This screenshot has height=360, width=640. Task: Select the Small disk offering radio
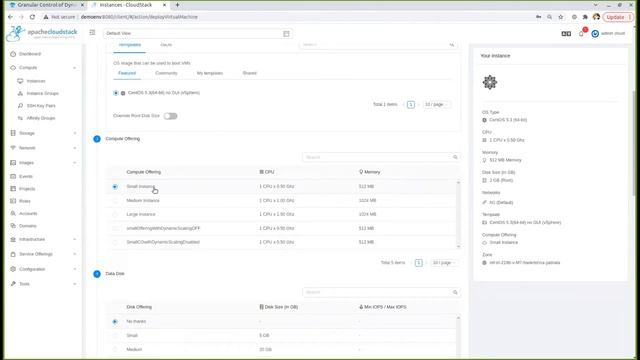115,336
